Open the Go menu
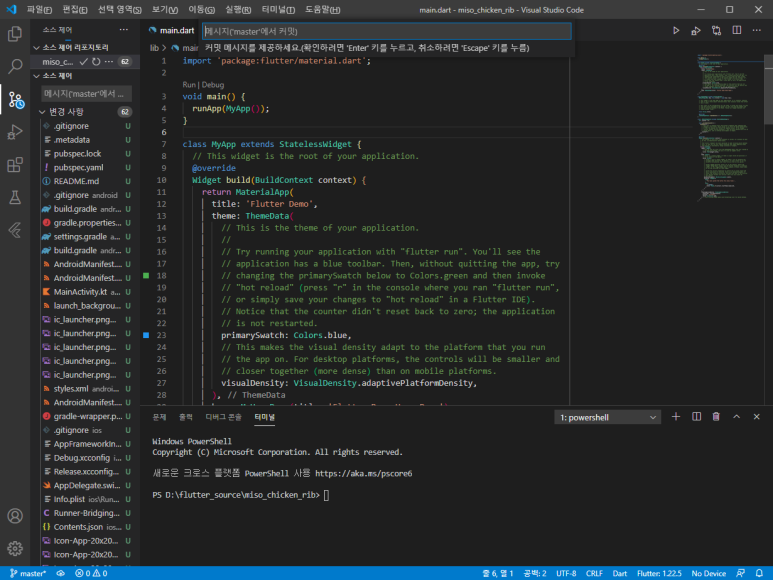 tap(202, 10)
